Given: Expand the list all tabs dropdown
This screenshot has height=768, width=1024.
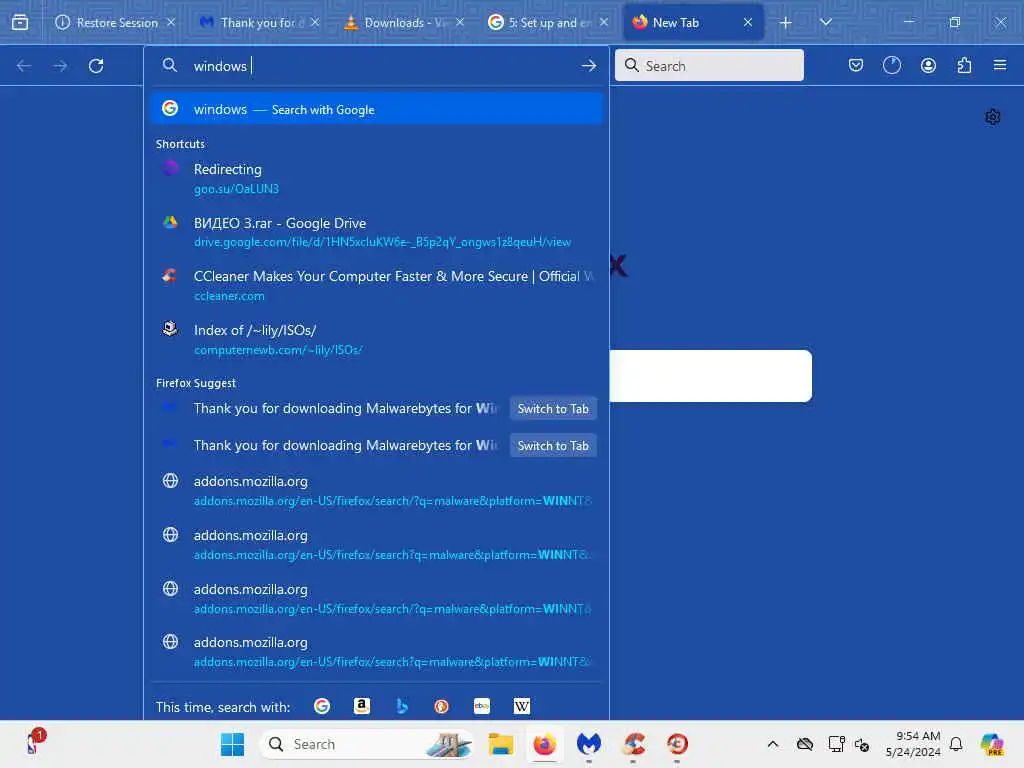Looking at the screenshot, I should click(825, 22).
